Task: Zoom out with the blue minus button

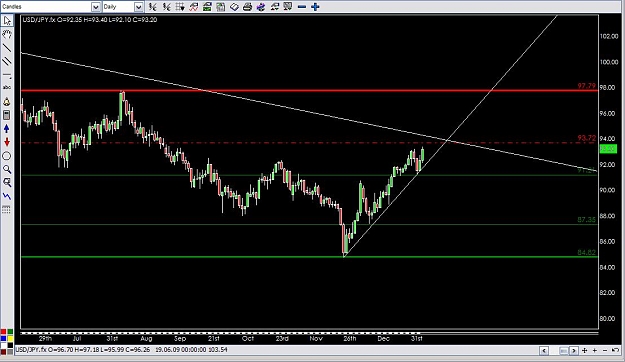Action: [x=302, y=7]
